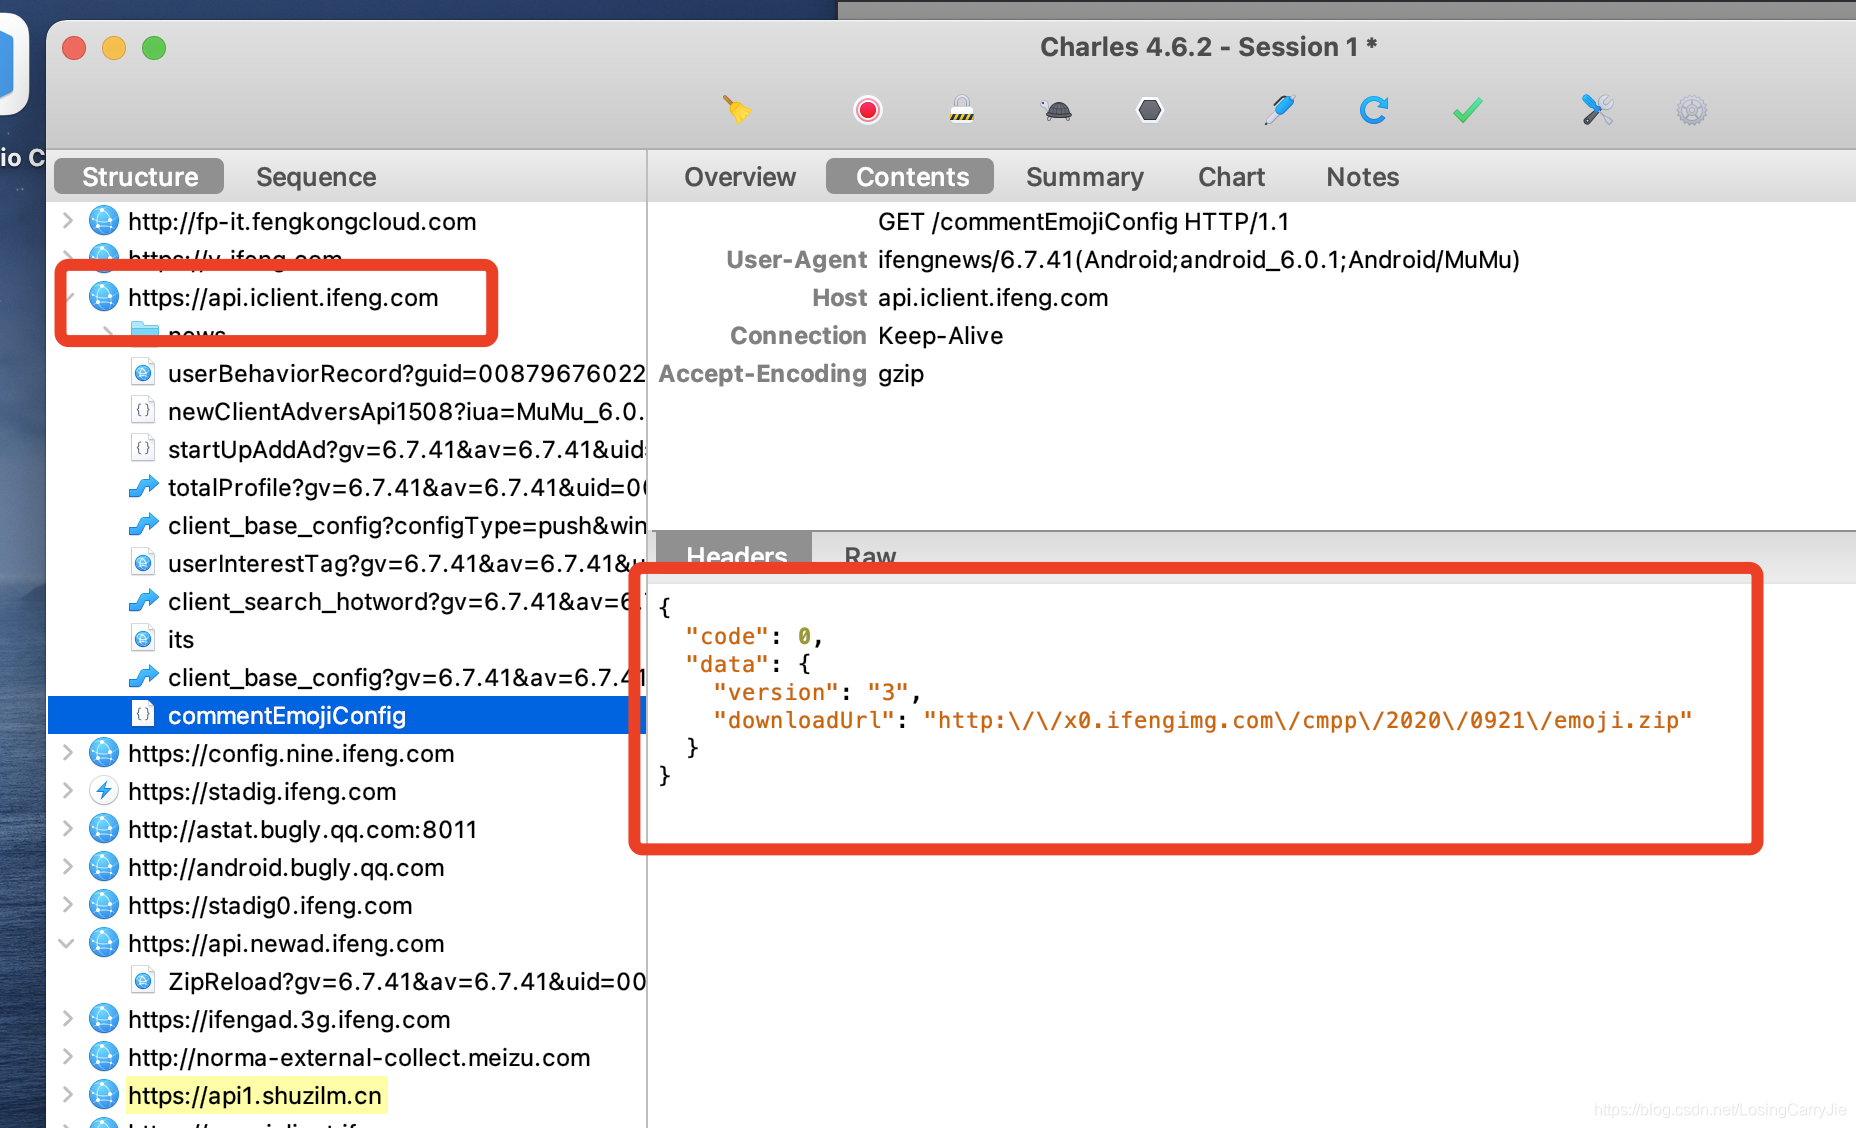Click the globe icon beside norma-external-collect.meizu.com
The width and height of the screenshot is (1856, 1128).
click(104, 1057)
